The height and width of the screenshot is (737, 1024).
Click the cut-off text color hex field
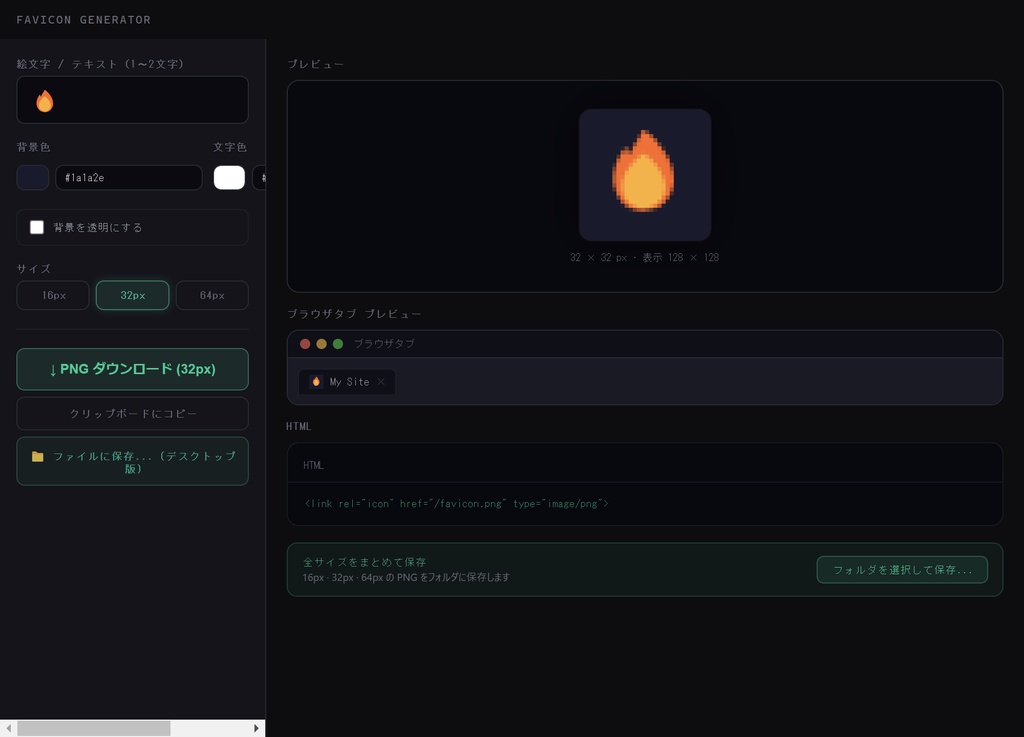(259, 178)
